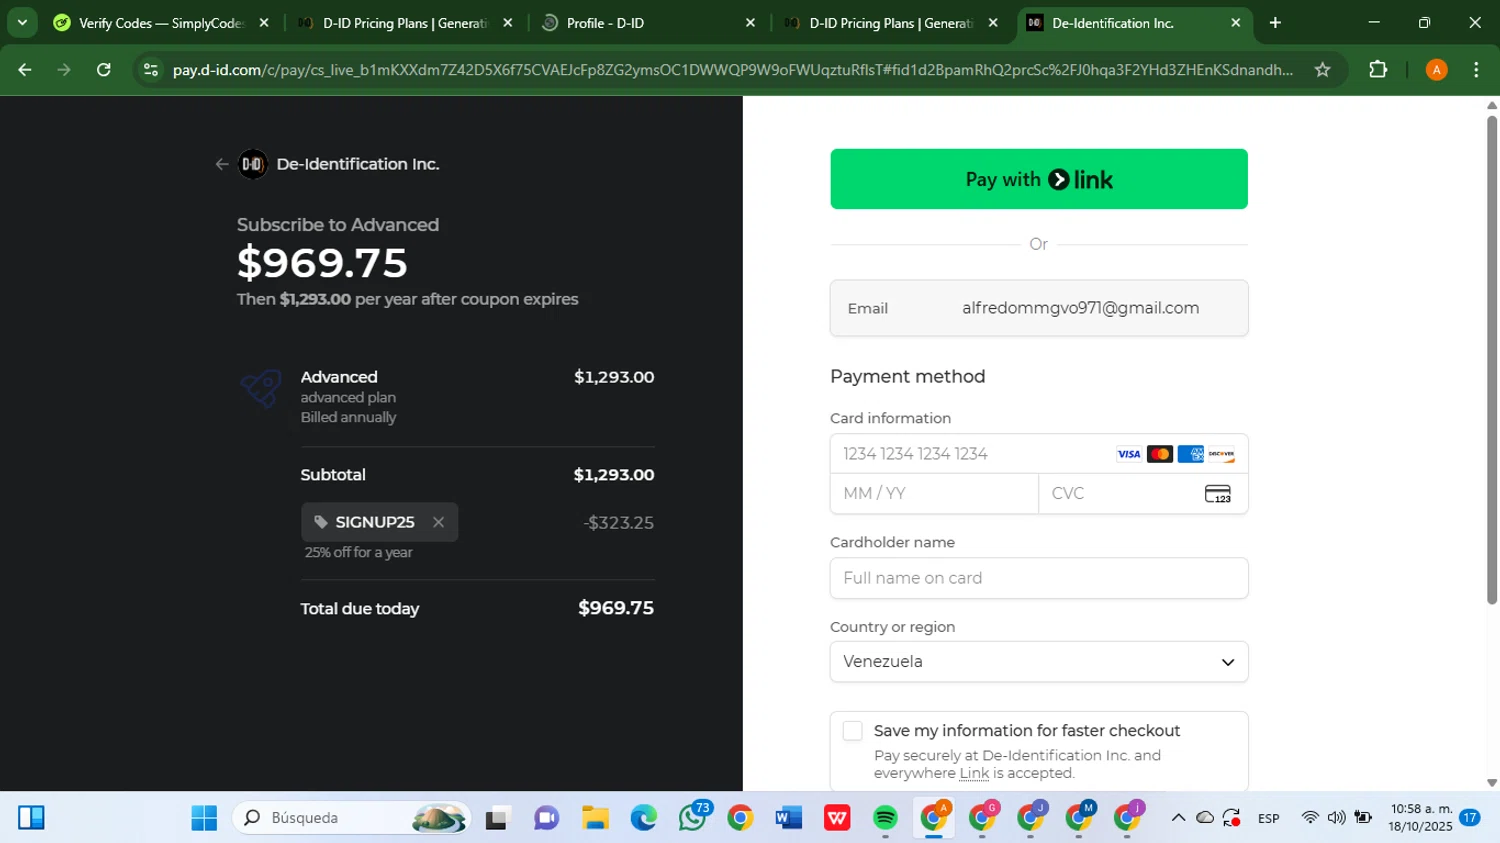Open the Chrome three-dot menu

(x=1476, y=70)
